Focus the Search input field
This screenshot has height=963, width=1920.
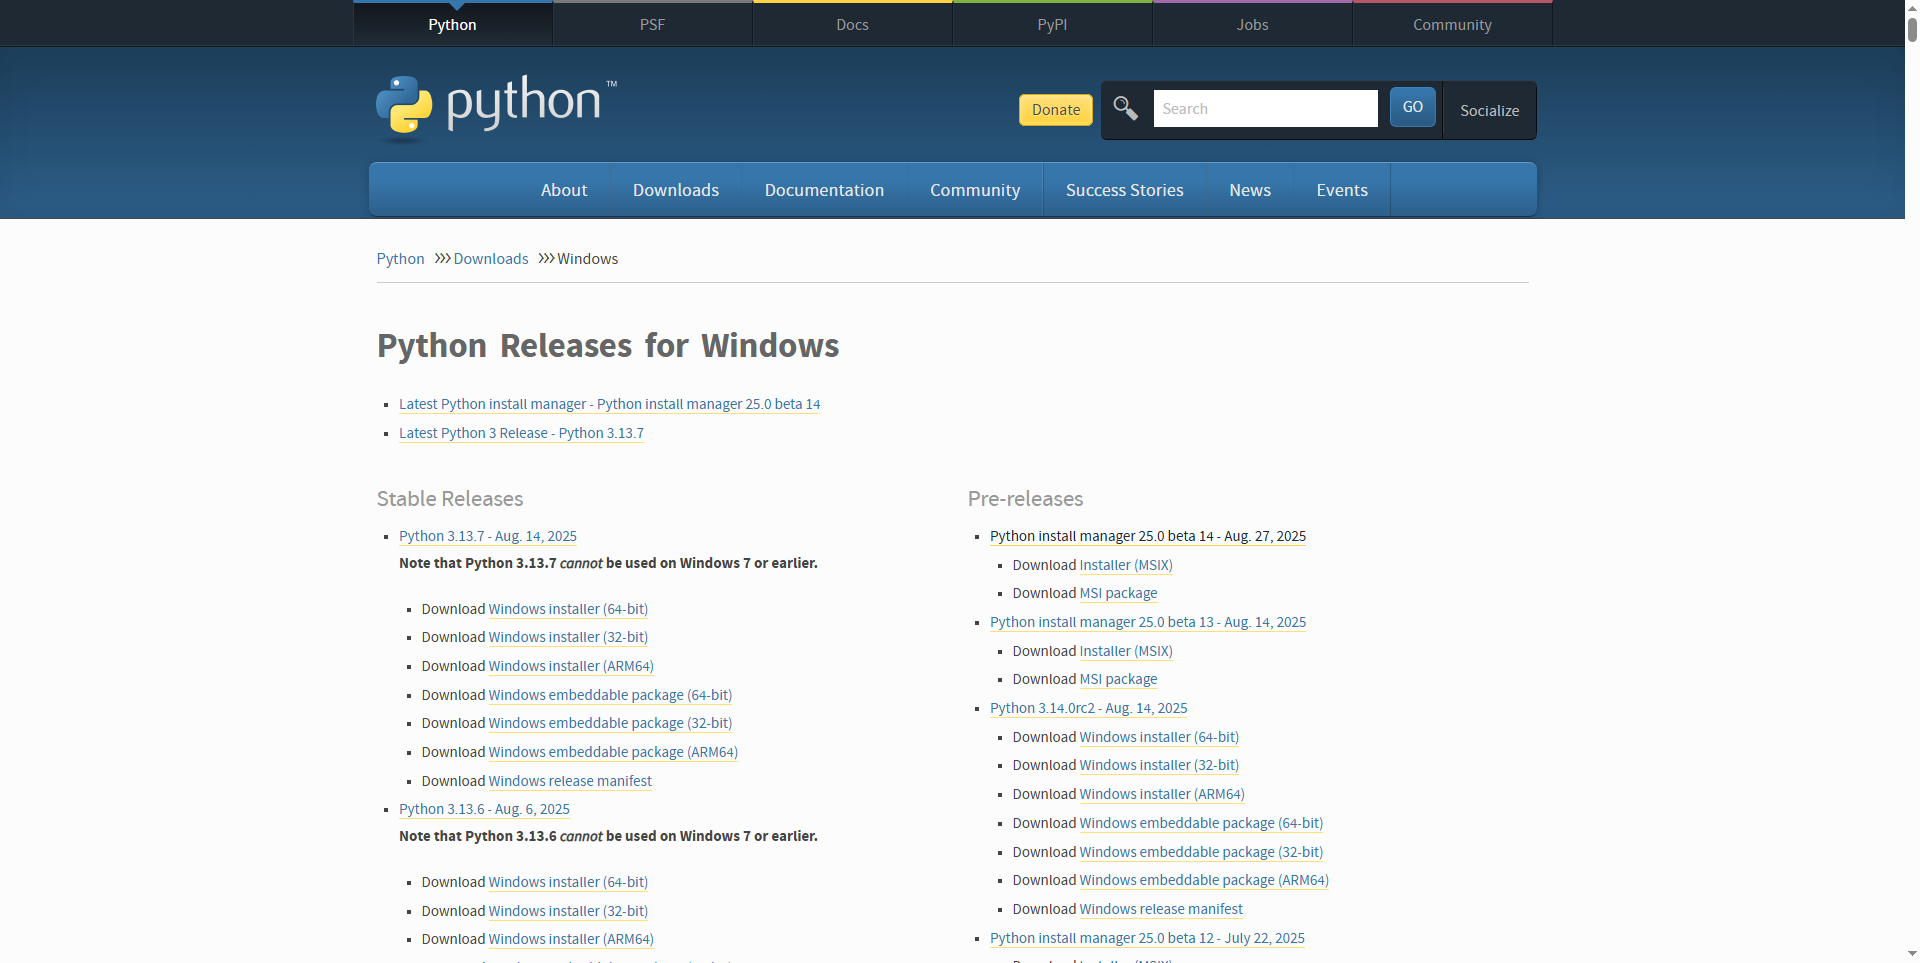click(1265, 108)
